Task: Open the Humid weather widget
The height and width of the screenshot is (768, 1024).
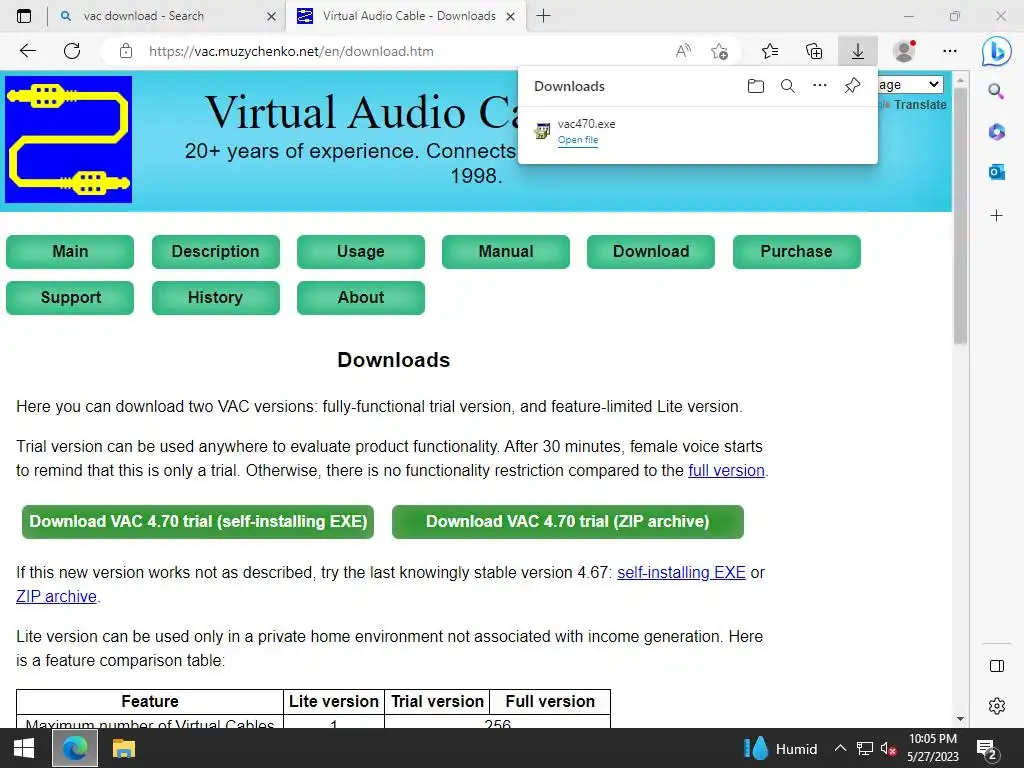Action: coord(780,748)
